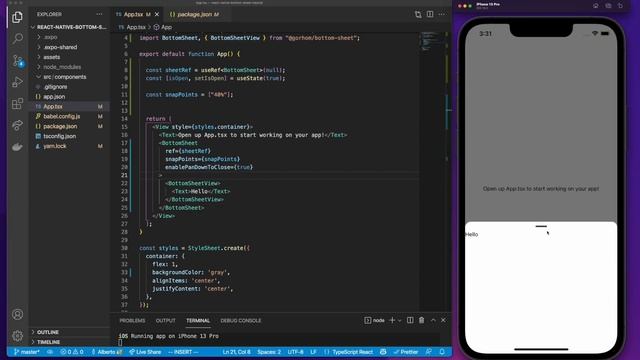This screenshot has height=360, width=640.
Task: Click the UTF-8 encoding indicator
Action: tap(296, 352)
